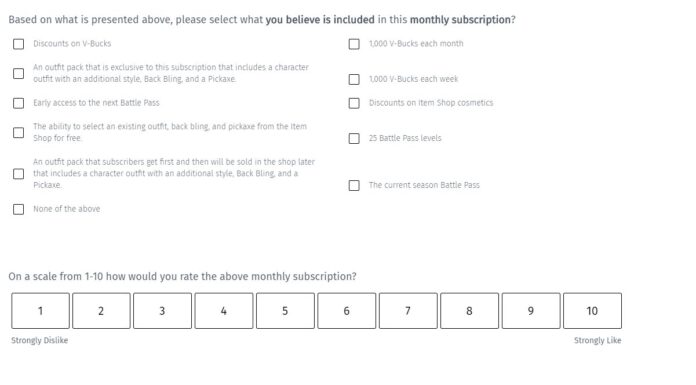The image size is (696, 385).
Task: Tick the 1,000 V-Bucks each month checkbox
Action: coord(354,44)
